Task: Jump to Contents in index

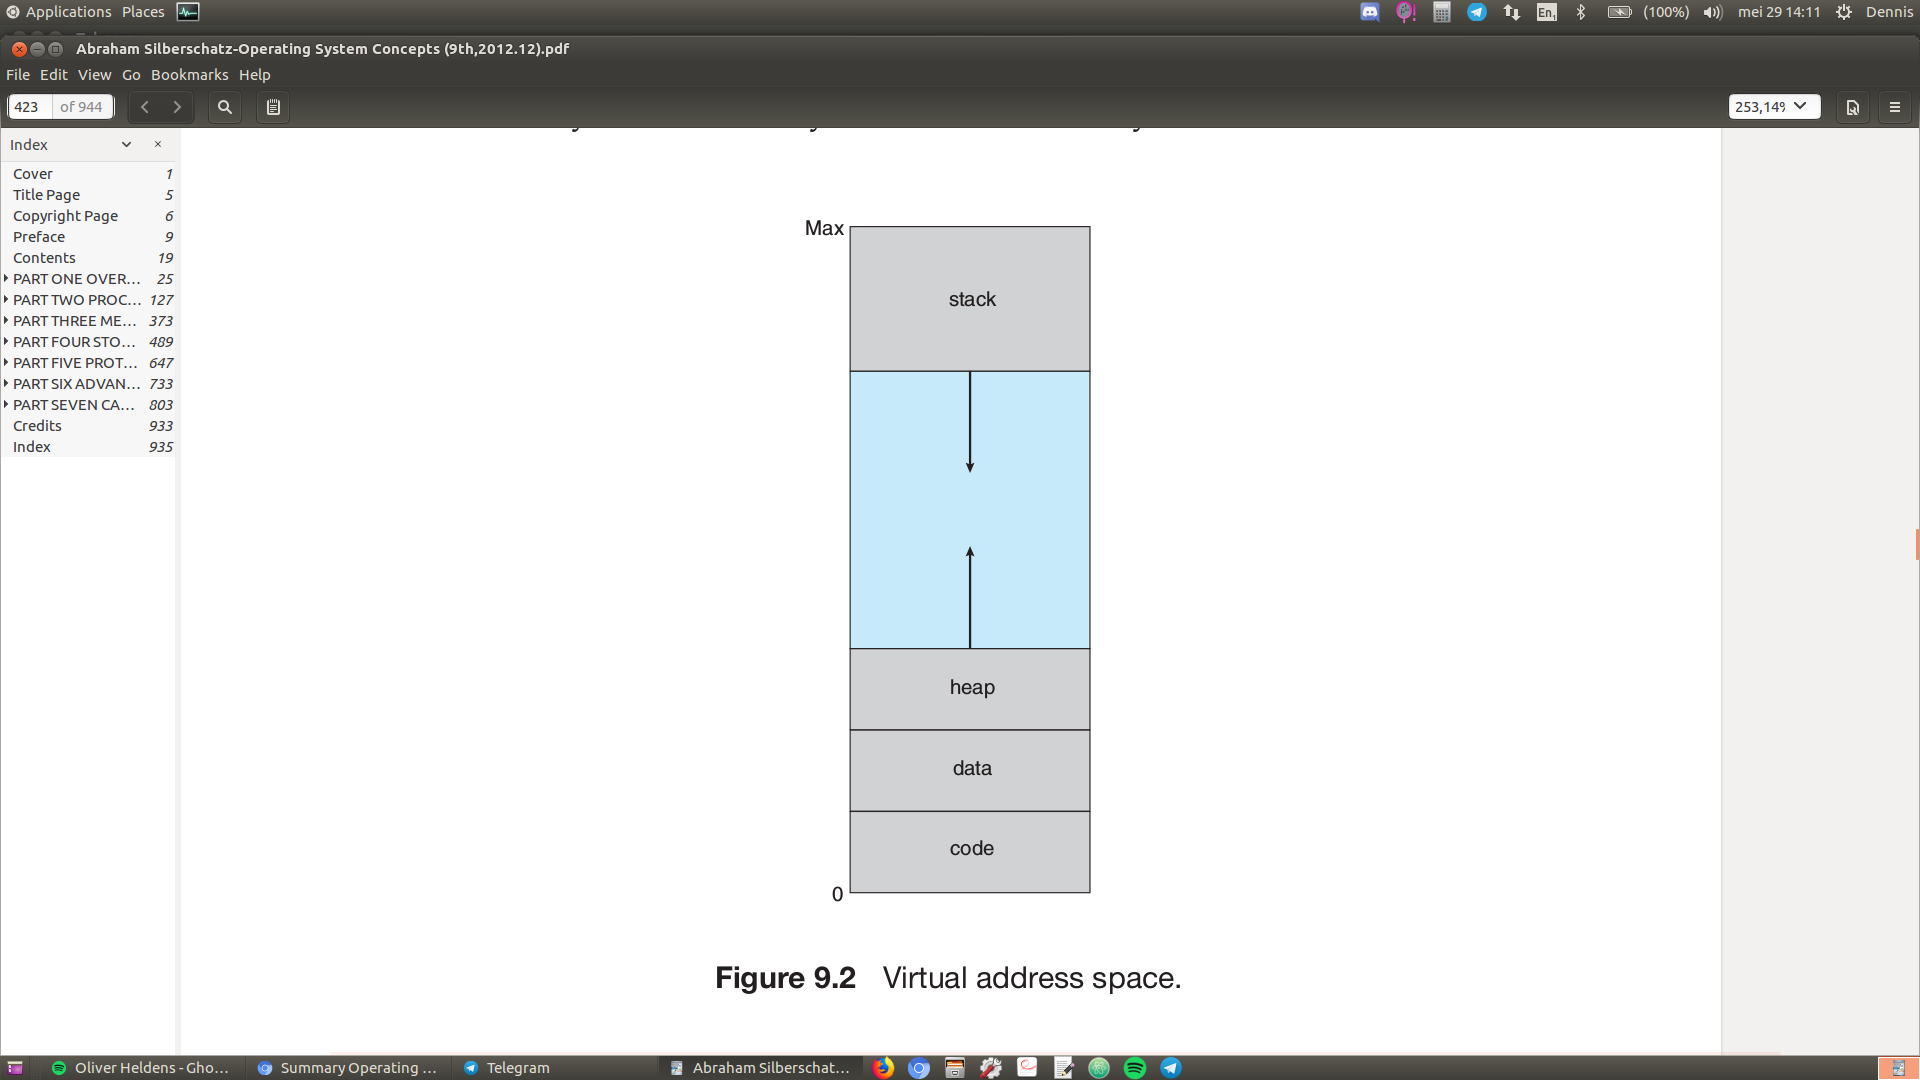Action: tap(44, 258)
